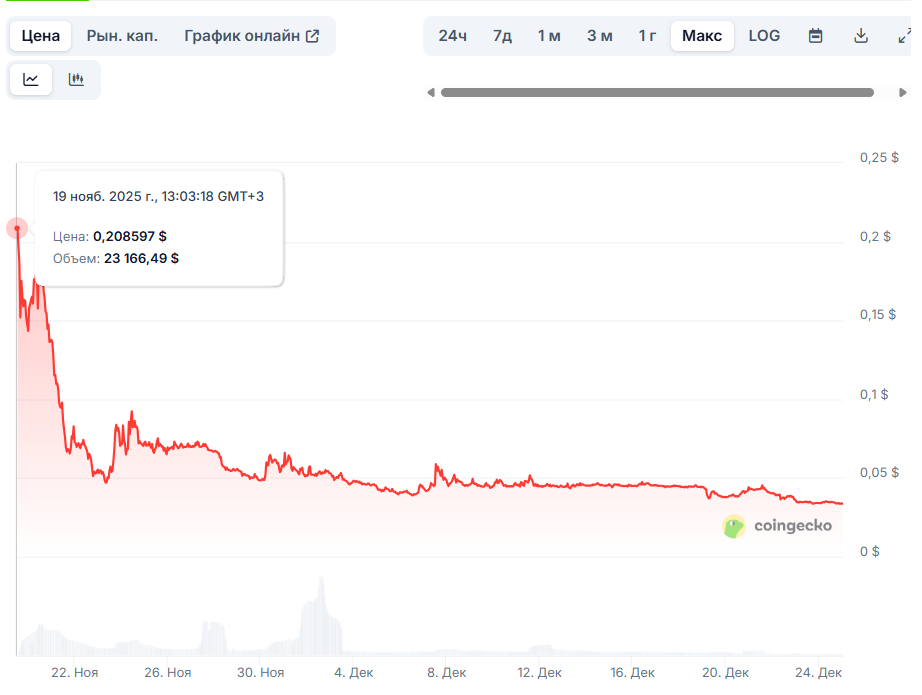
Task: Switch to the Рын. кап. tab
Action: (122, 36)
